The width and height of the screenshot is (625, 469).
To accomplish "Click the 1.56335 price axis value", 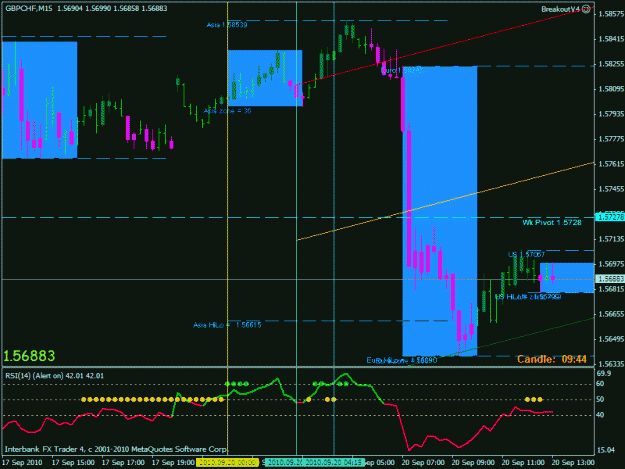I will 611,364.
